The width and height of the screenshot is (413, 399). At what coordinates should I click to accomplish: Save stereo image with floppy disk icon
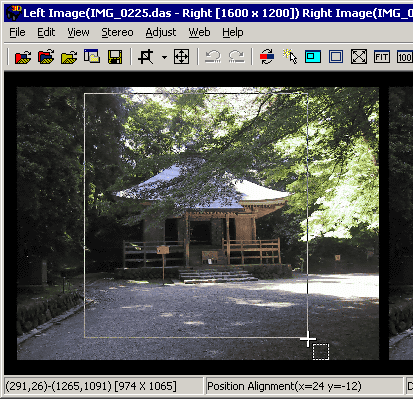[x=115, y=57]
